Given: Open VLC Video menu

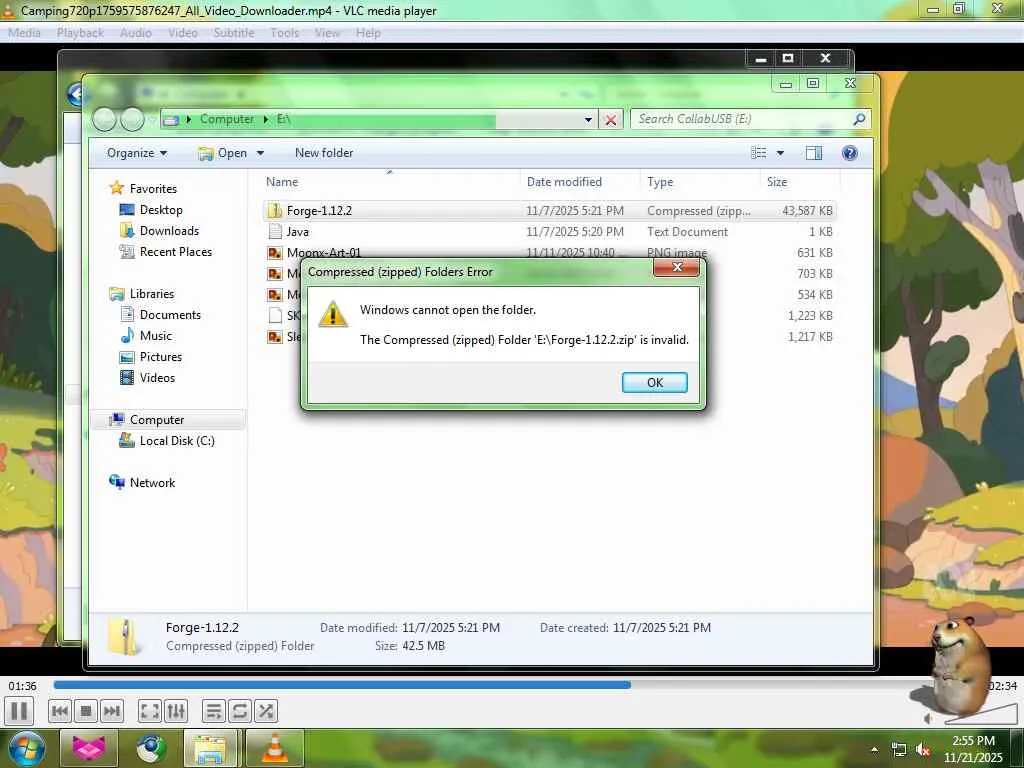Looking at the screenshot, I should tap(182, 33).
